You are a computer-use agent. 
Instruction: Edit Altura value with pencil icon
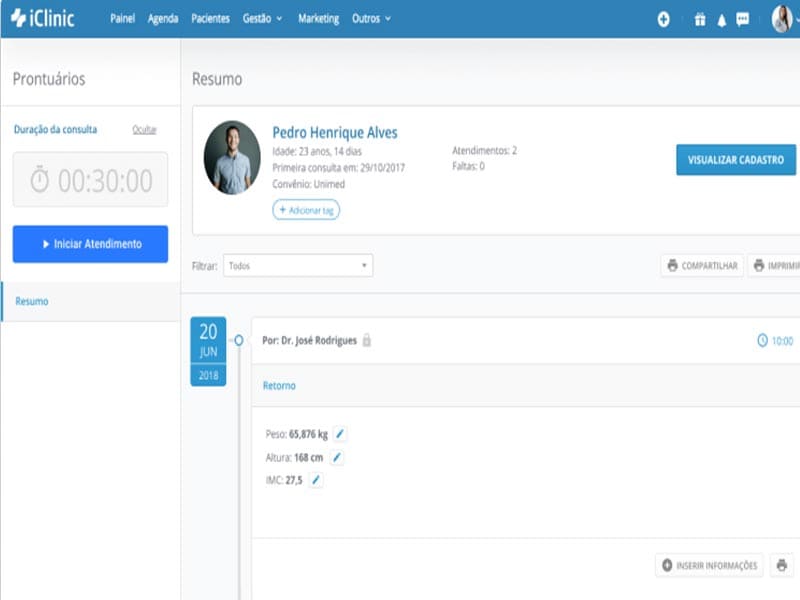[x=337, y=458]
